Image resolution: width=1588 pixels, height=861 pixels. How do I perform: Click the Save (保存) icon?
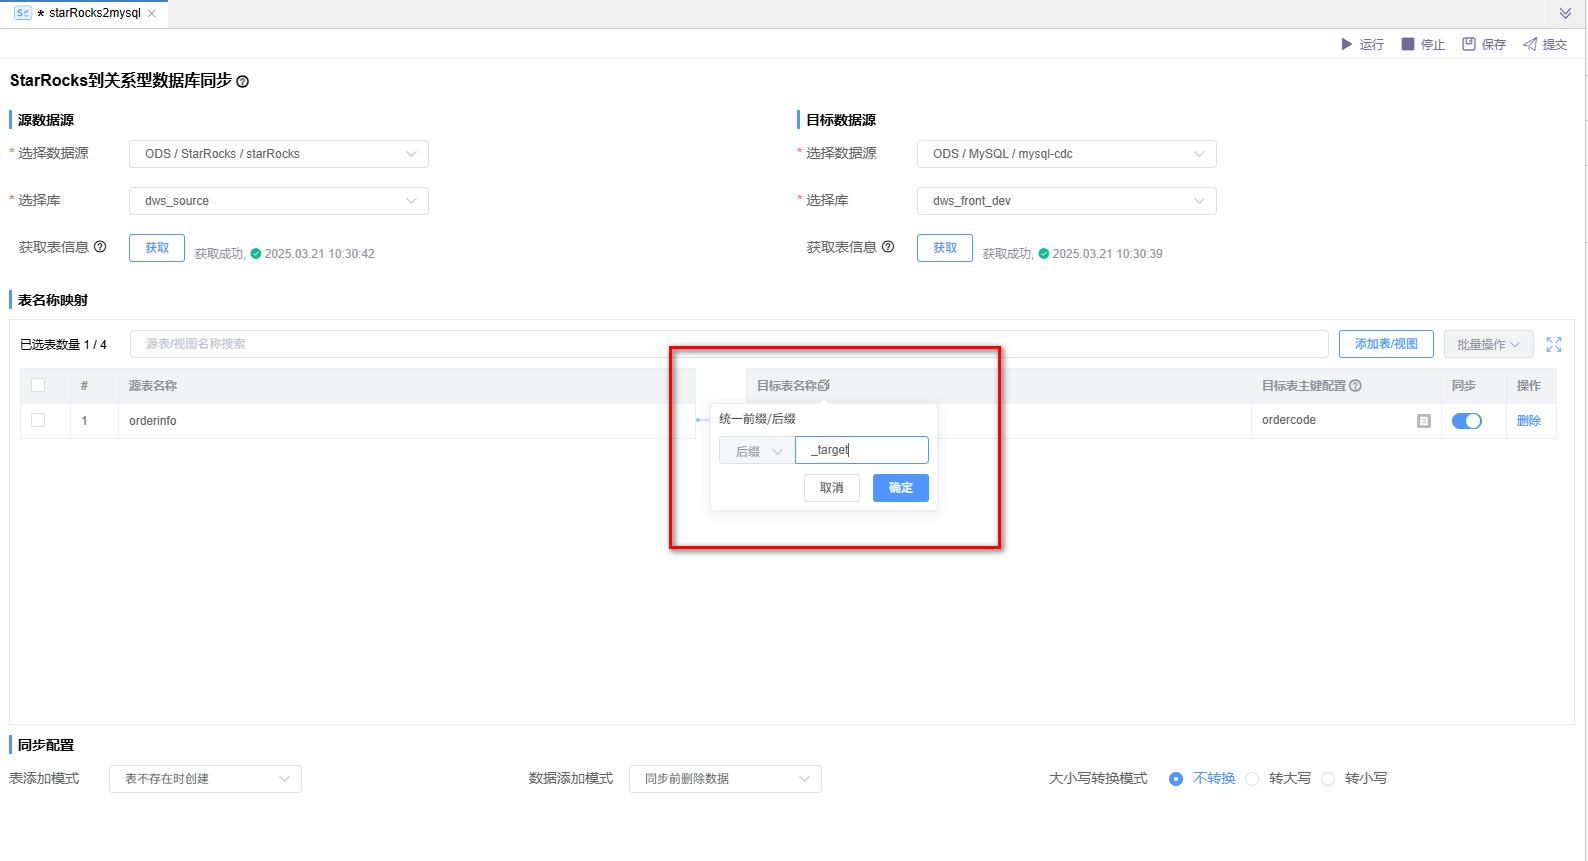click(1469, 44)
